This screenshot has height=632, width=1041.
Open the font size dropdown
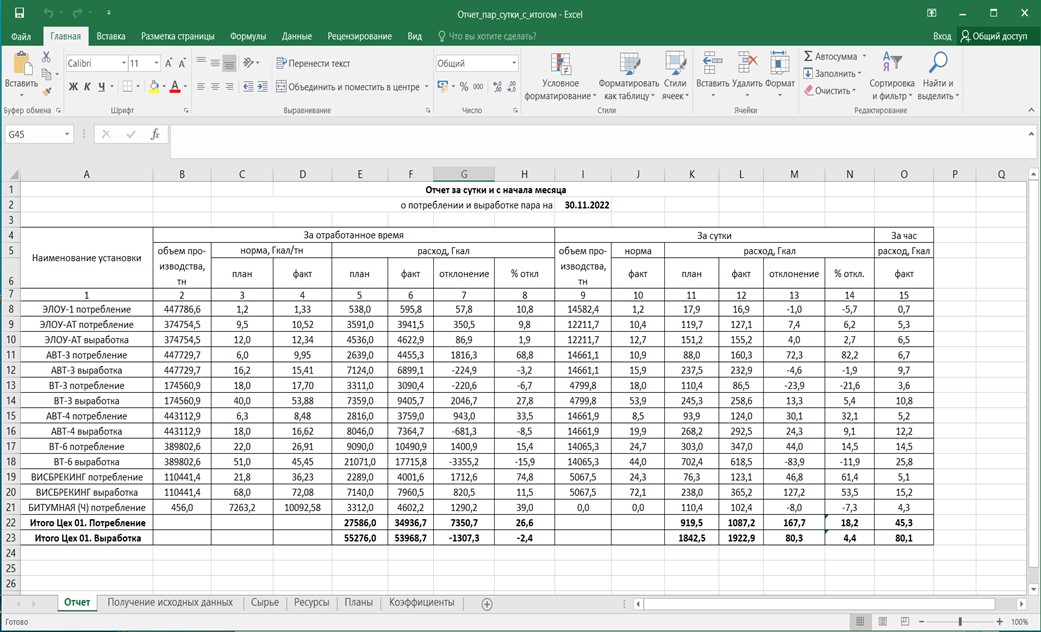(157, 63)
